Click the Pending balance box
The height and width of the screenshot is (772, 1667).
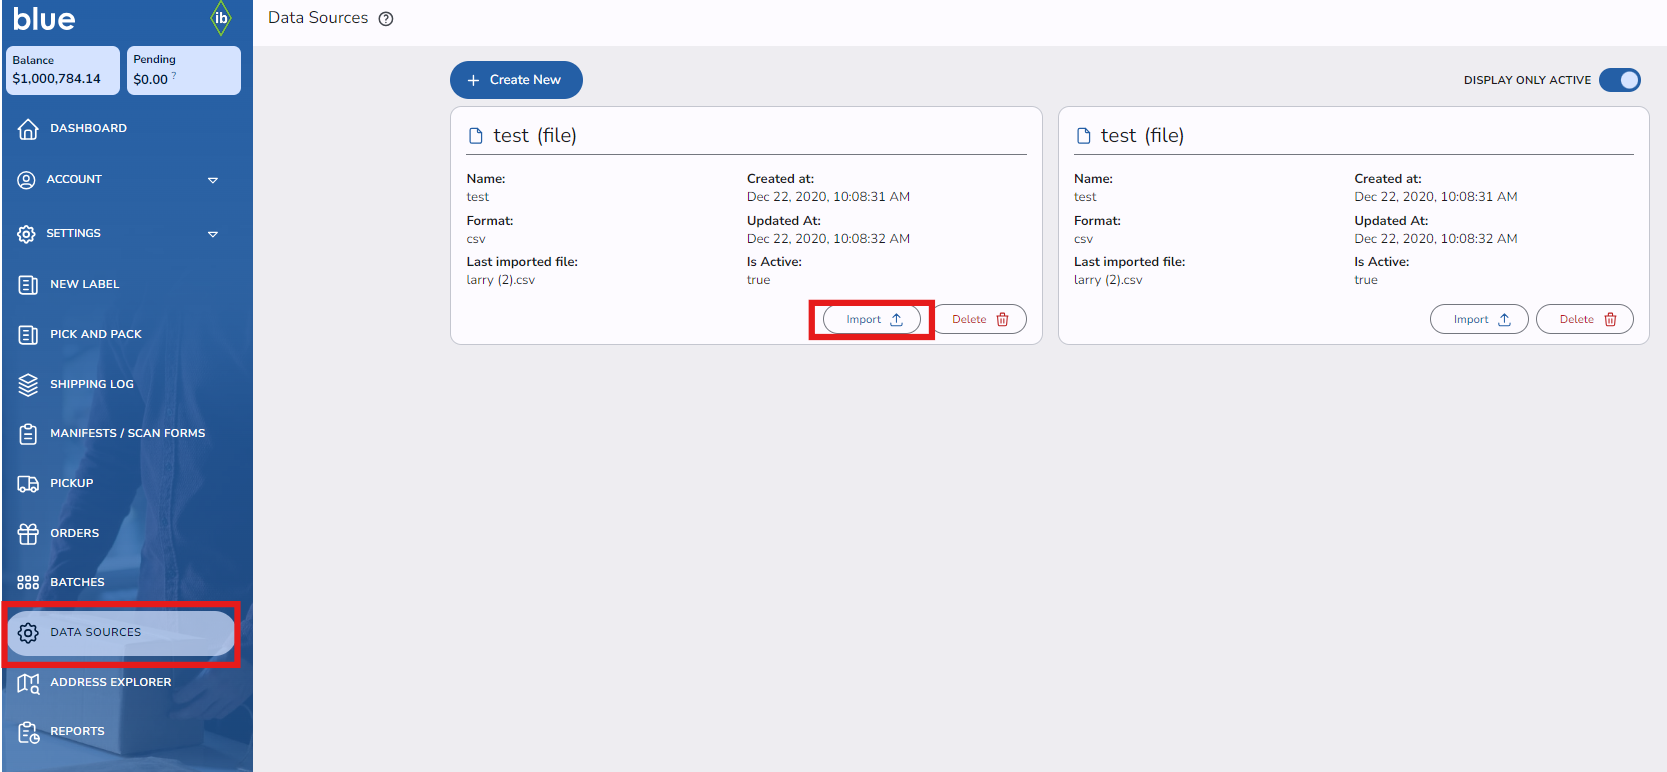point(183,70)
